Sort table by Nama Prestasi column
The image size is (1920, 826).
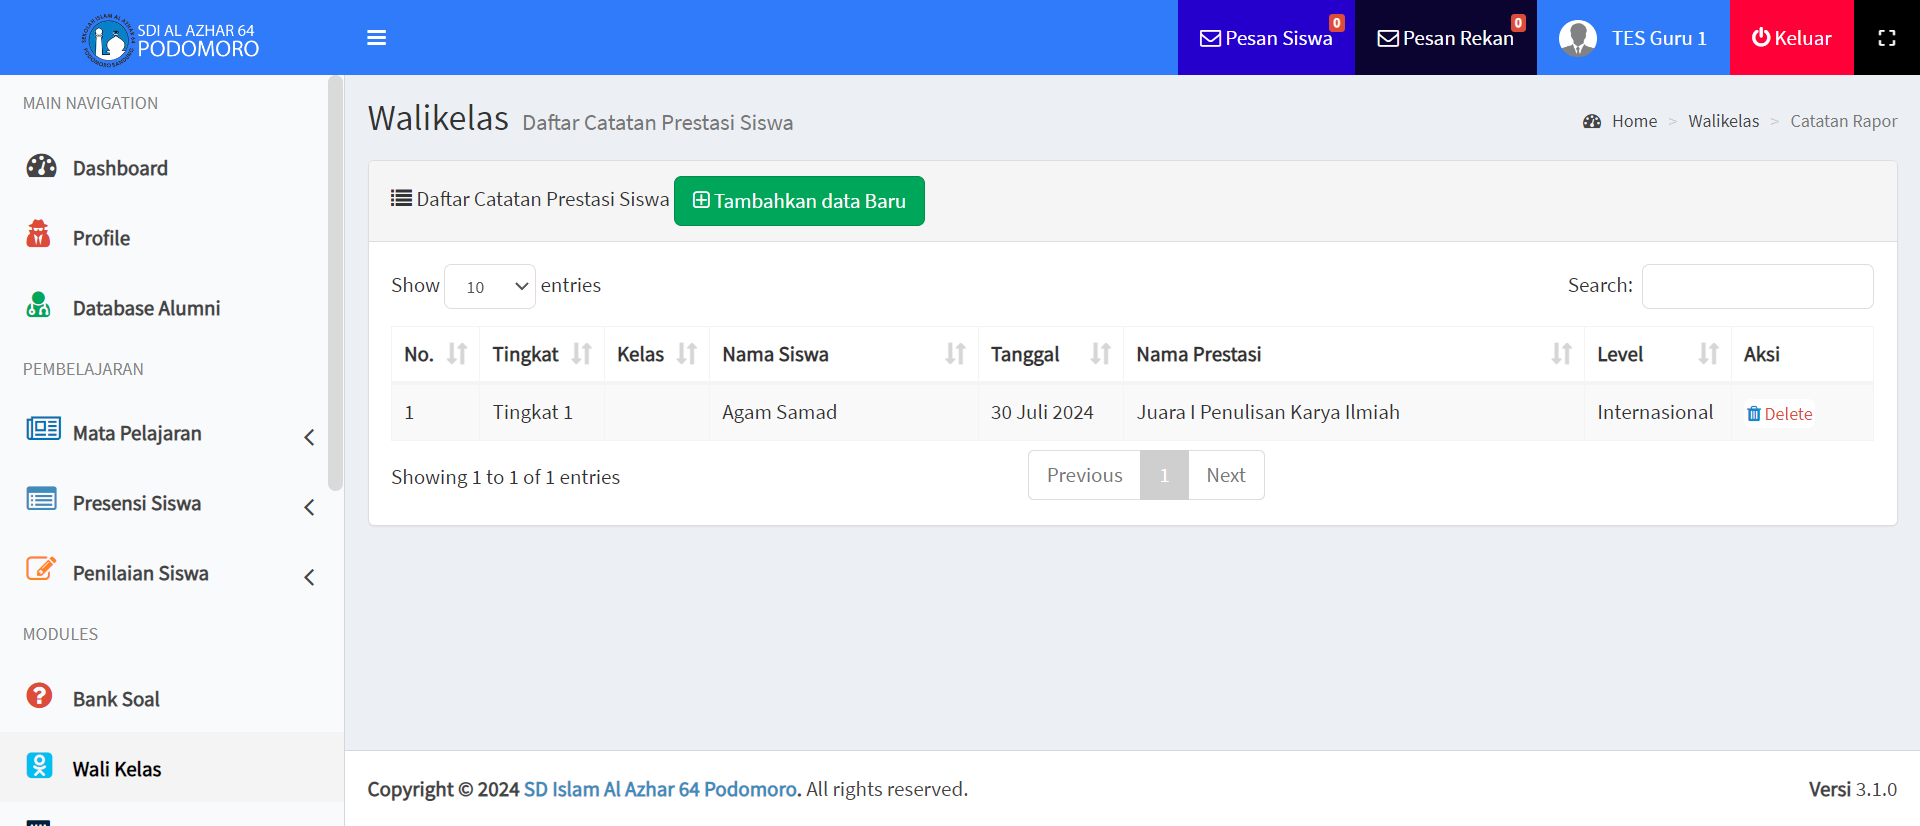[1352, 354]
